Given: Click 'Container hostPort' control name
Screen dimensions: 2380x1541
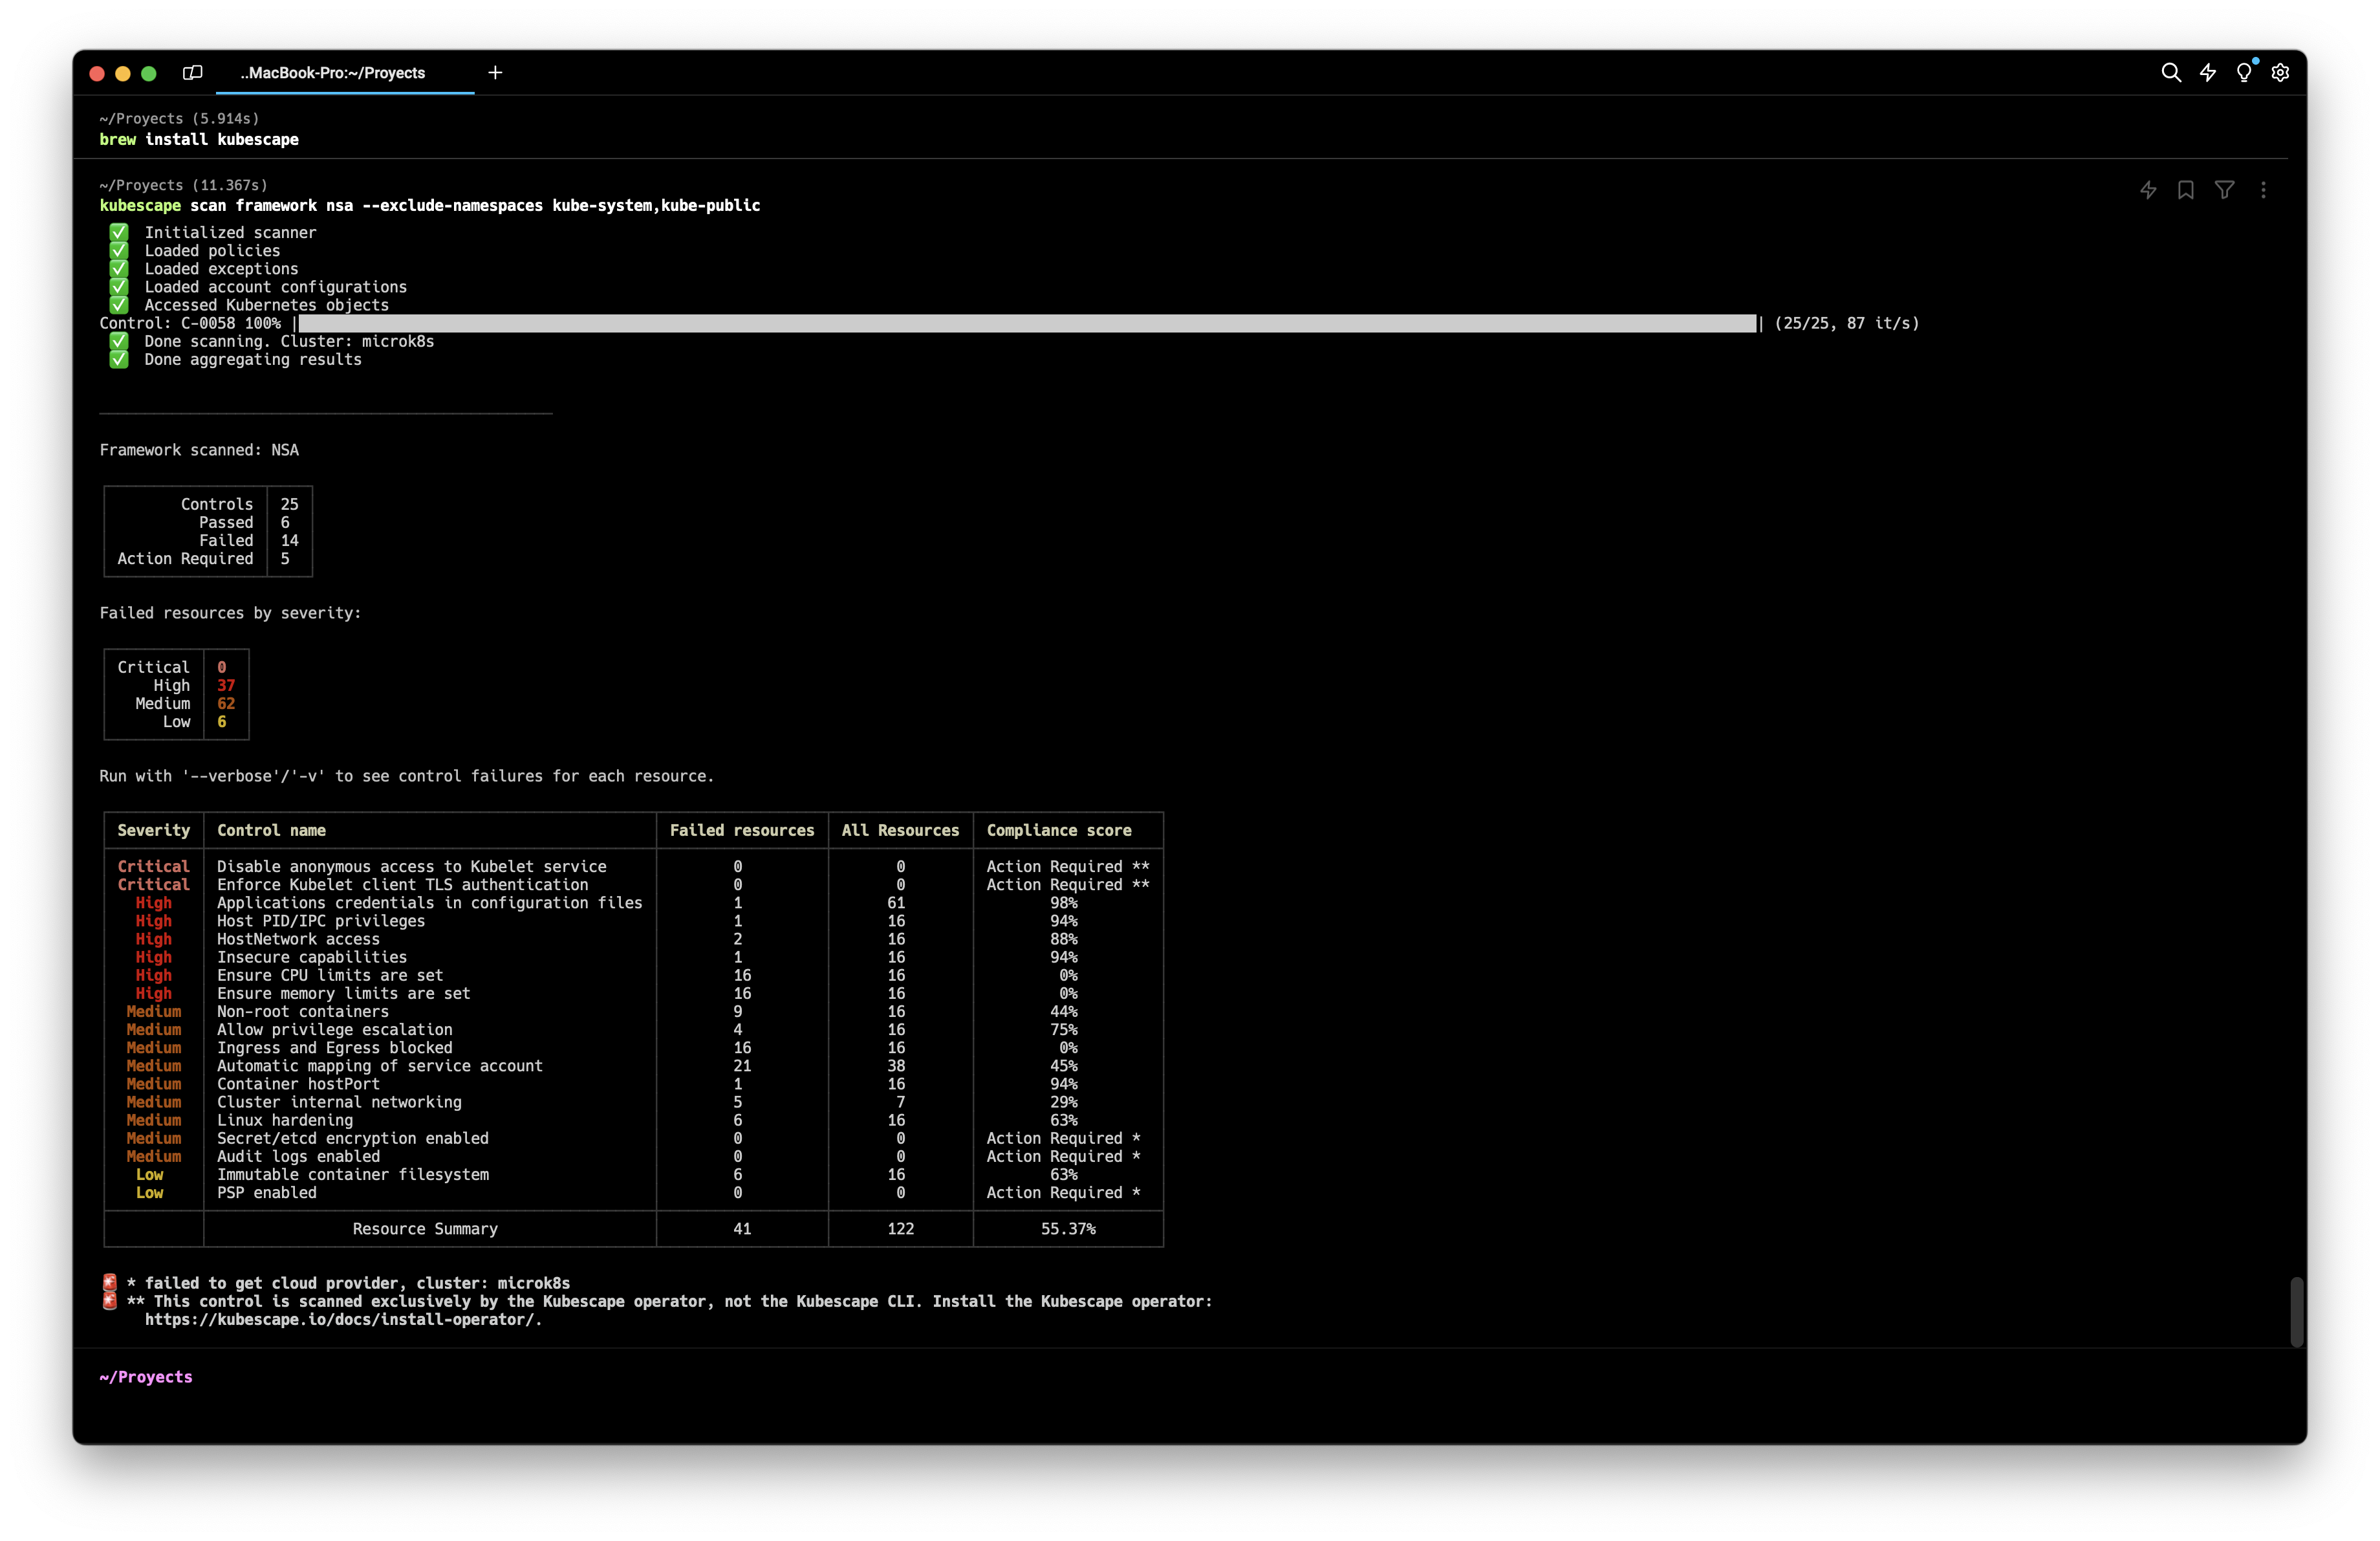Looking at the screenshot, I should click(298, 1085).
